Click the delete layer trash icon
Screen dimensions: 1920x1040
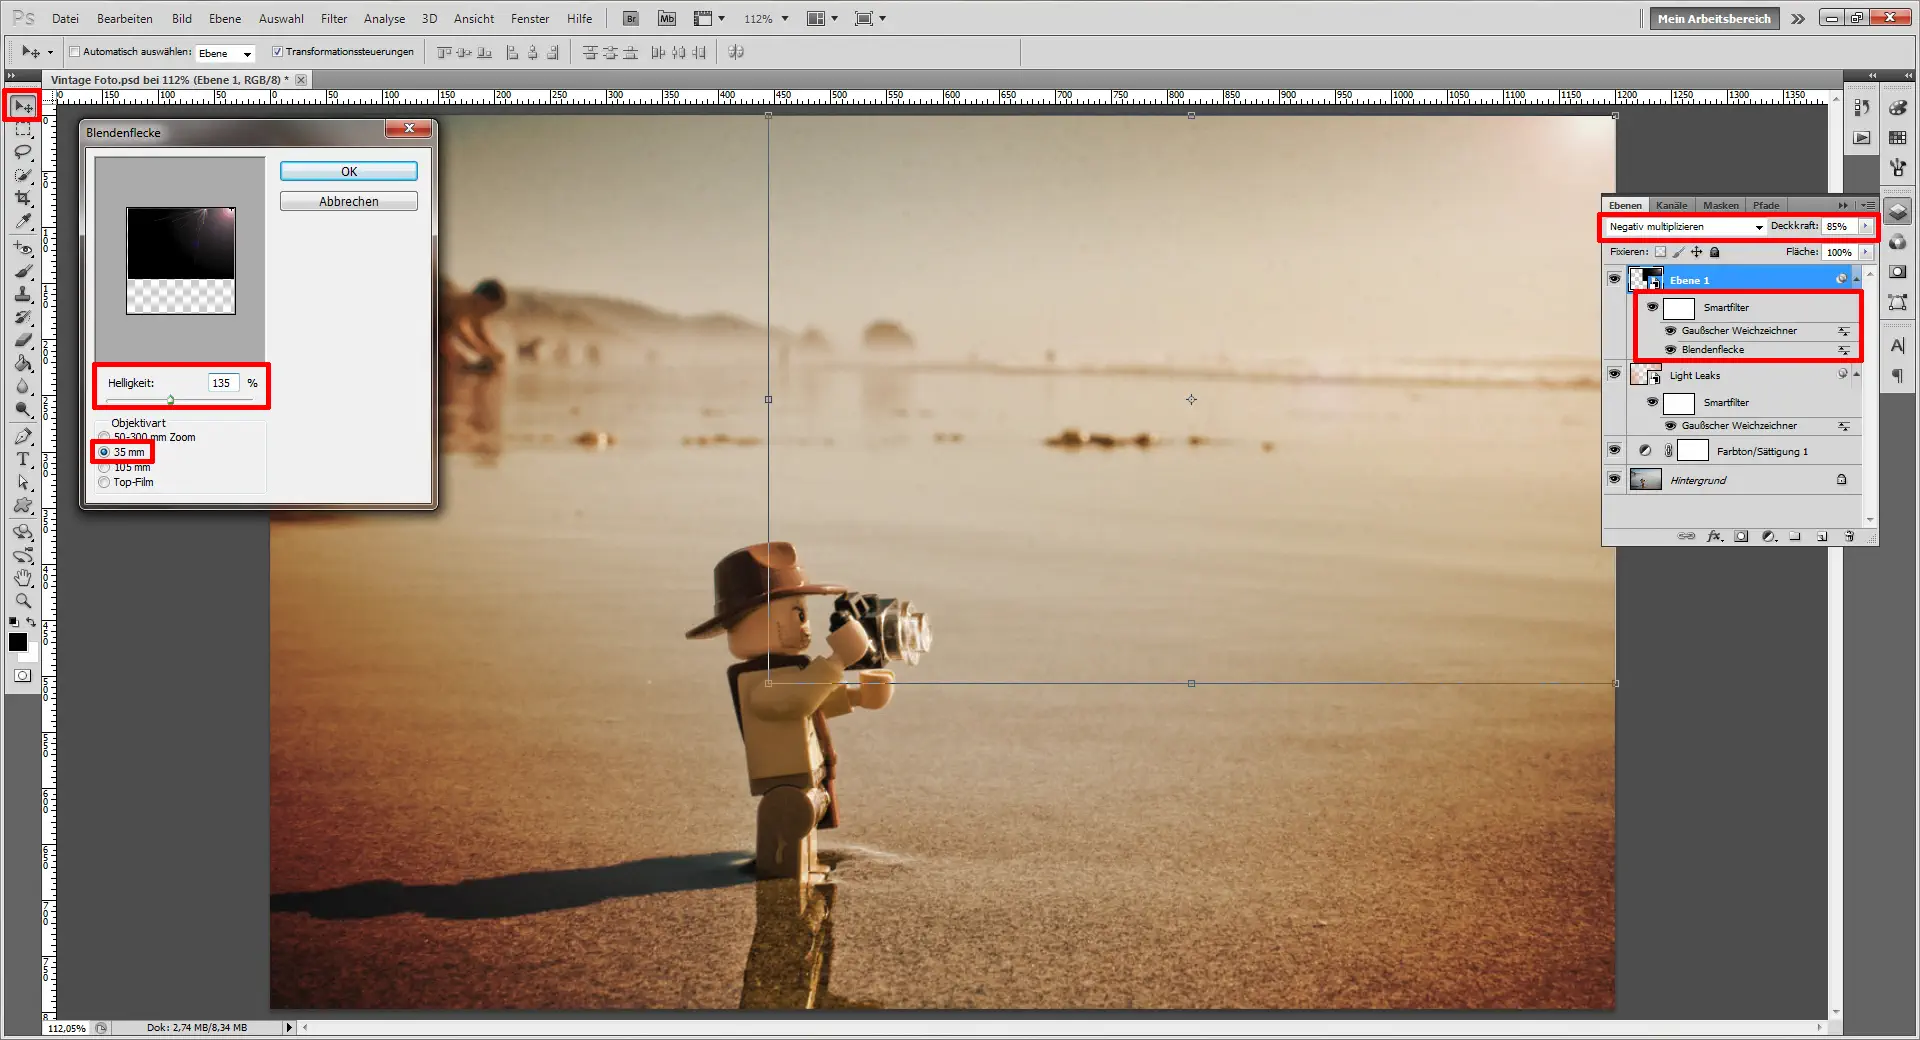(x=1849, y=537)
